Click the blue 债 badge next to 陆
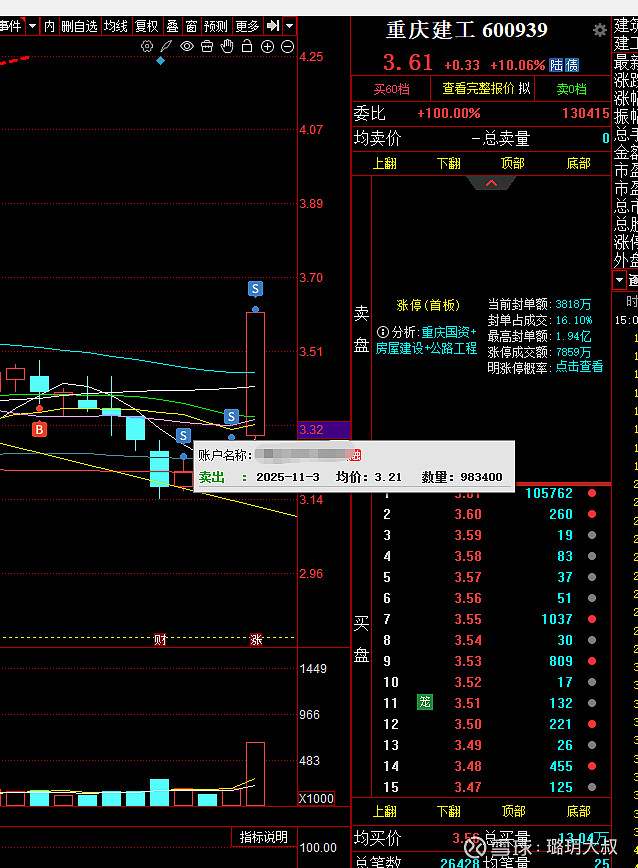 (x=572, y=65)
